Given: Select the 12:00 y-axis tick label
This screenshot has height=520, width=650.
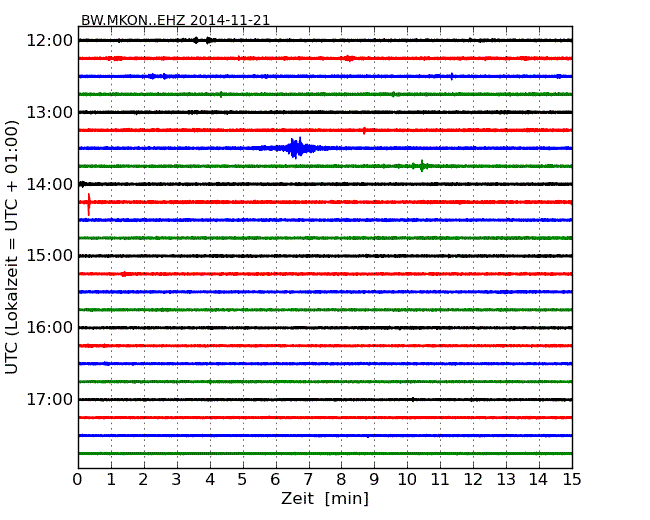Looking at the screenshot, I should 50,41.
